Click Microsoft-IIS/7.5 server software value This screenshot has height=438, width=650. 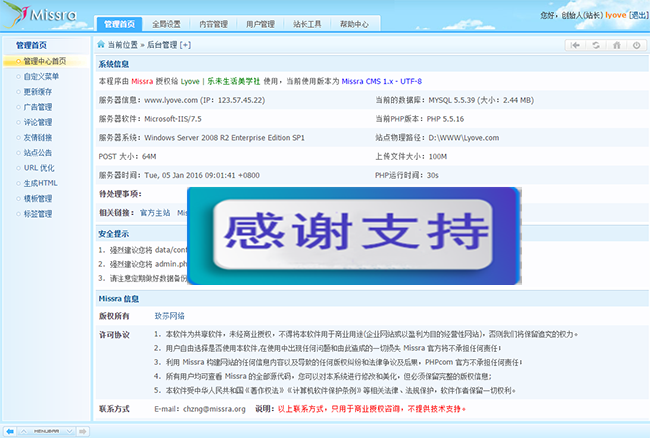click(173, 119)
